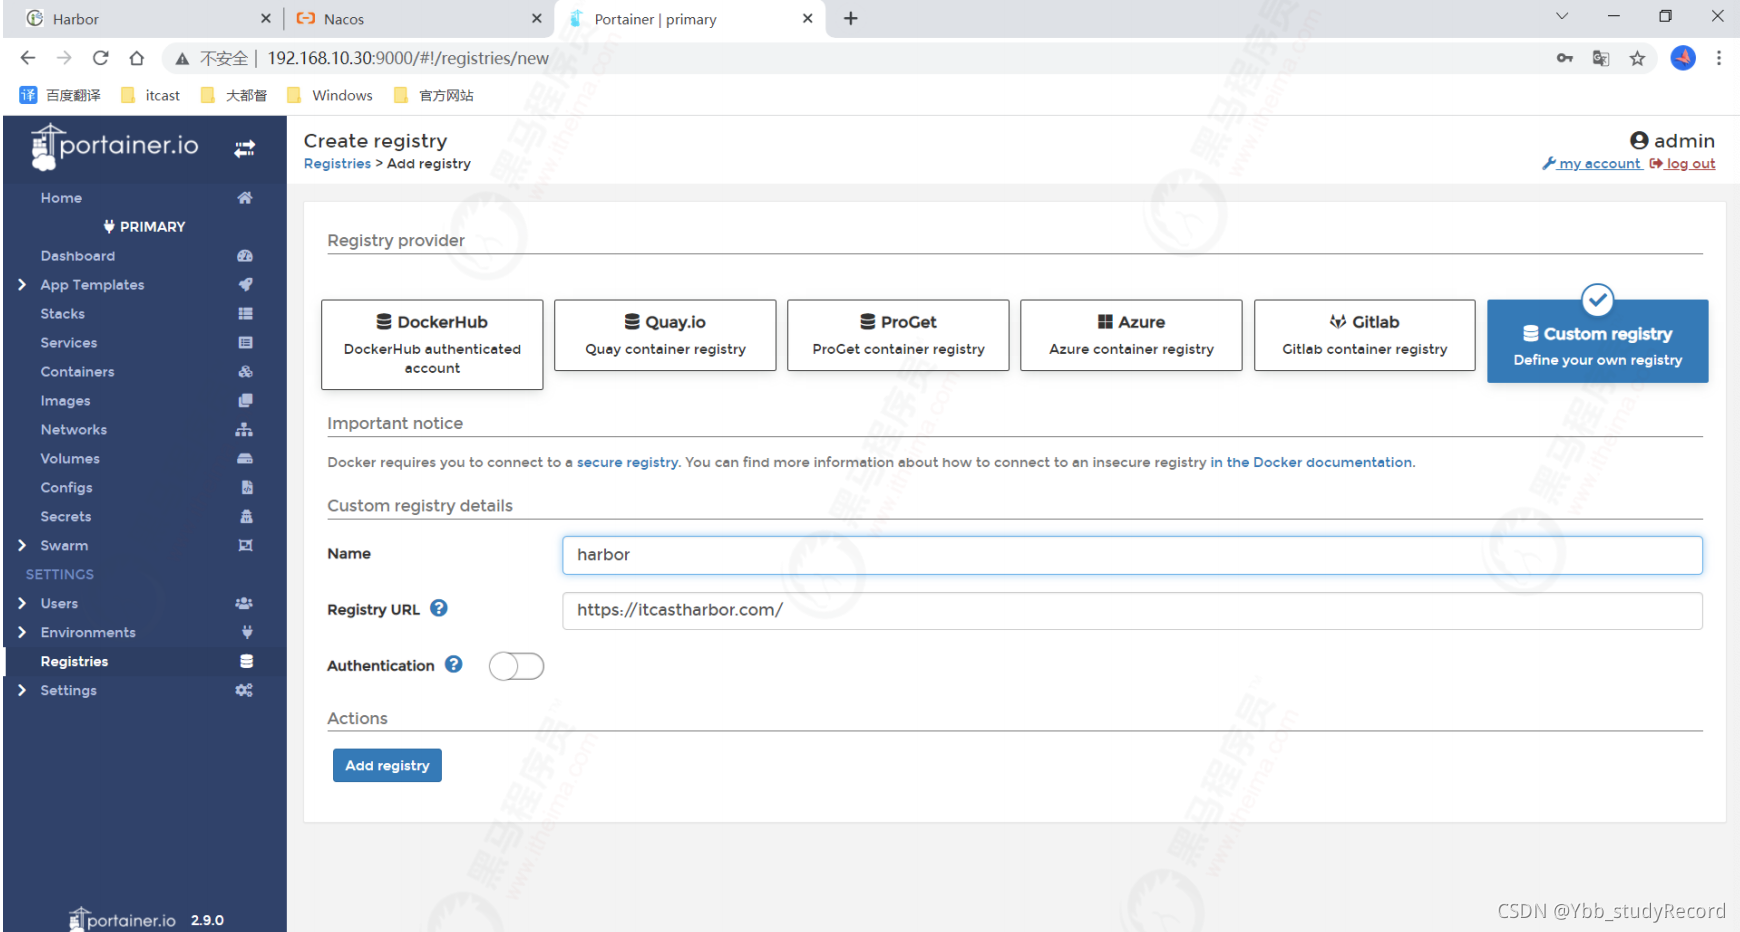The image size is (1740, 932).
Task: Click the browser translate icon
Action: pyautogui.click(x=1601, y=58)
